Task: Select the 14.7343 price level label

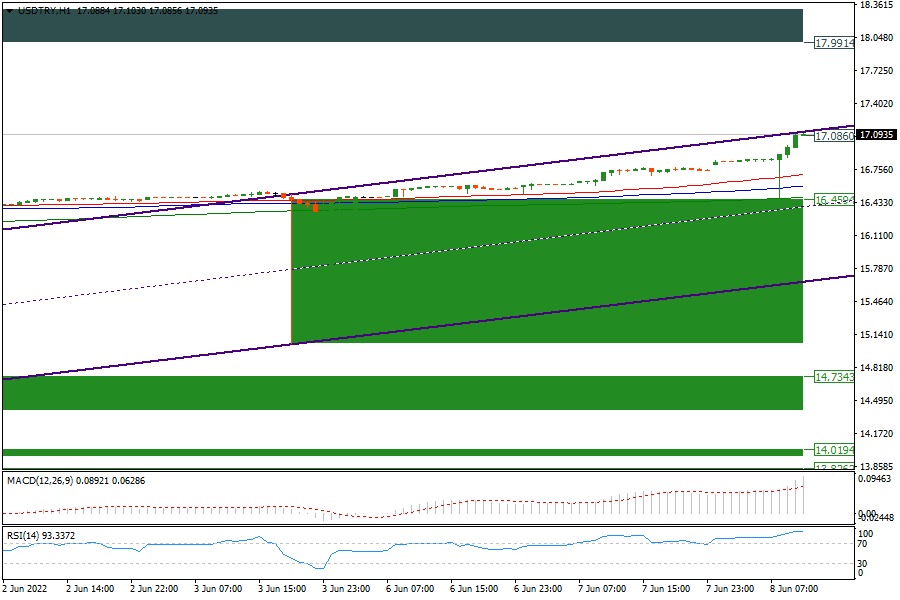Action: (x=833, y=377)
